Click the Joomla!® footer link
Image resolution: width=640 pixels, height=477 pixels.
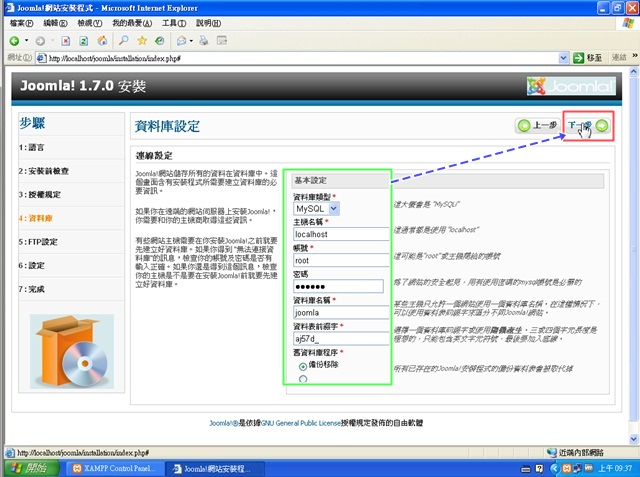[x=224, y=423]
